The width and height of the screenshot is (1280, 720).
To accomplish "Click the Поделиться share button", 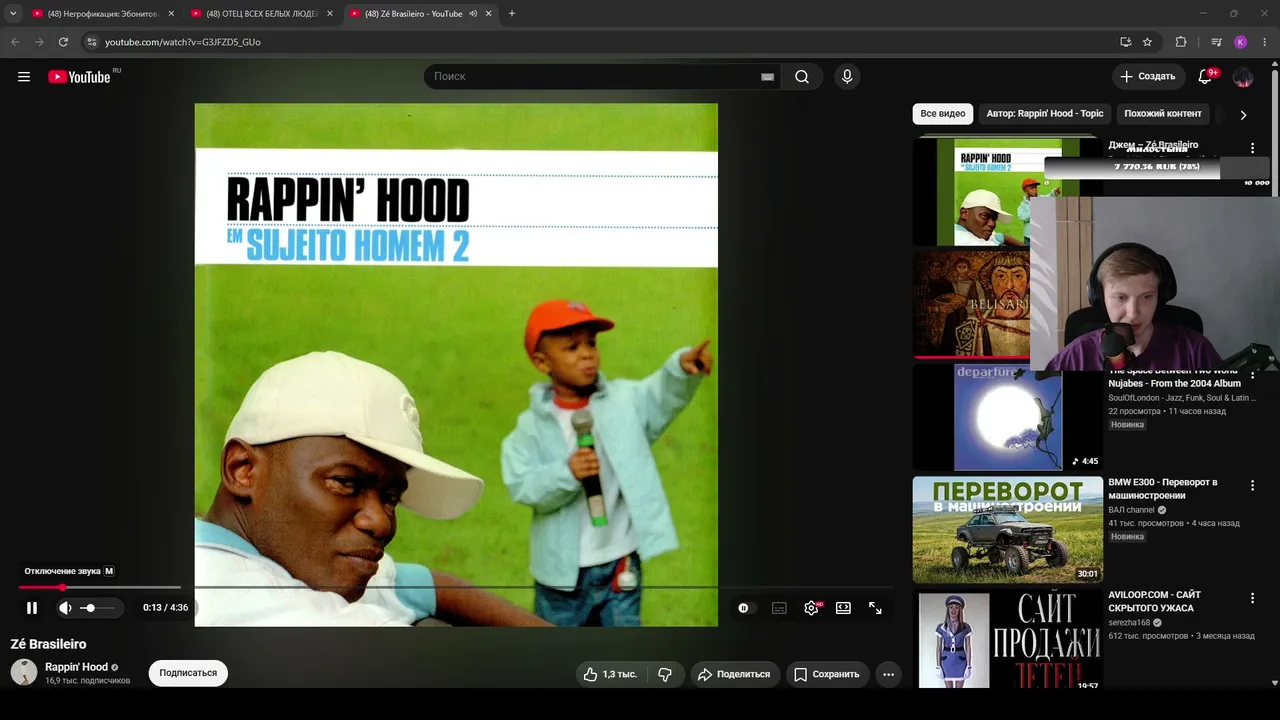I will 734,674.
